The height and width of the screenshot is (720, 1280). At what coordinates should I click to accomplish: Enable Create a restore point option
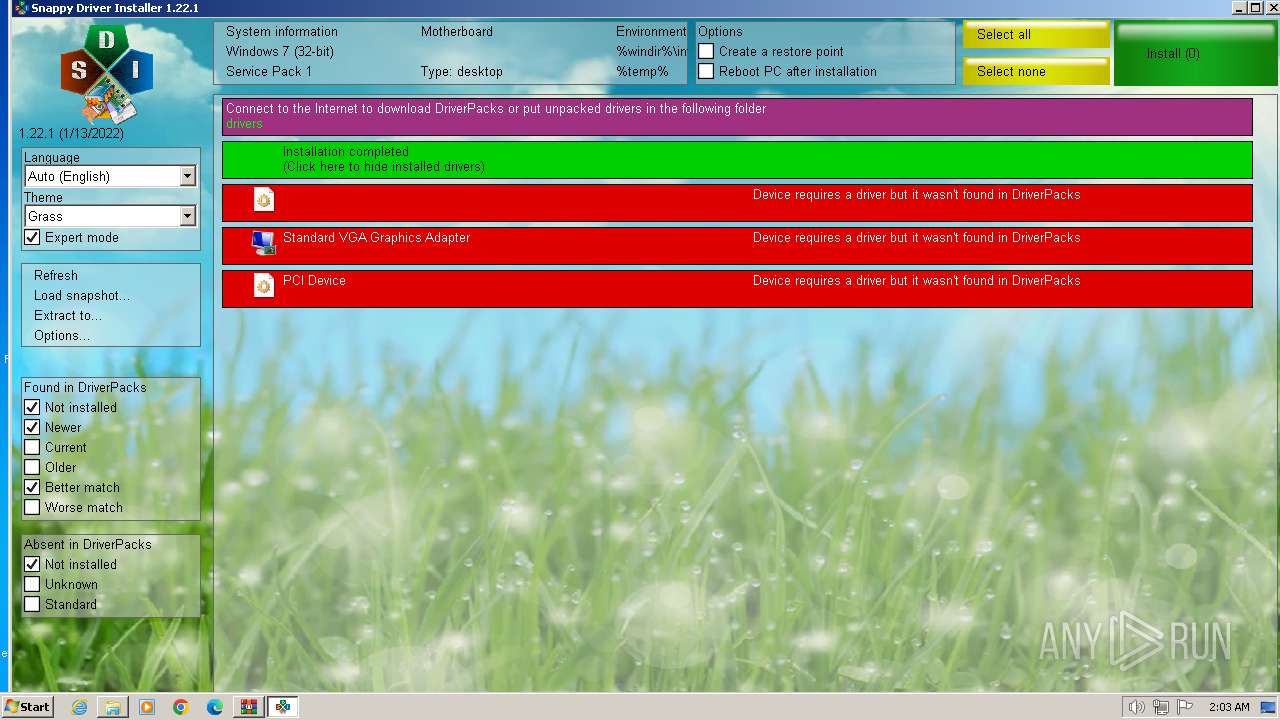coord(706,51)
